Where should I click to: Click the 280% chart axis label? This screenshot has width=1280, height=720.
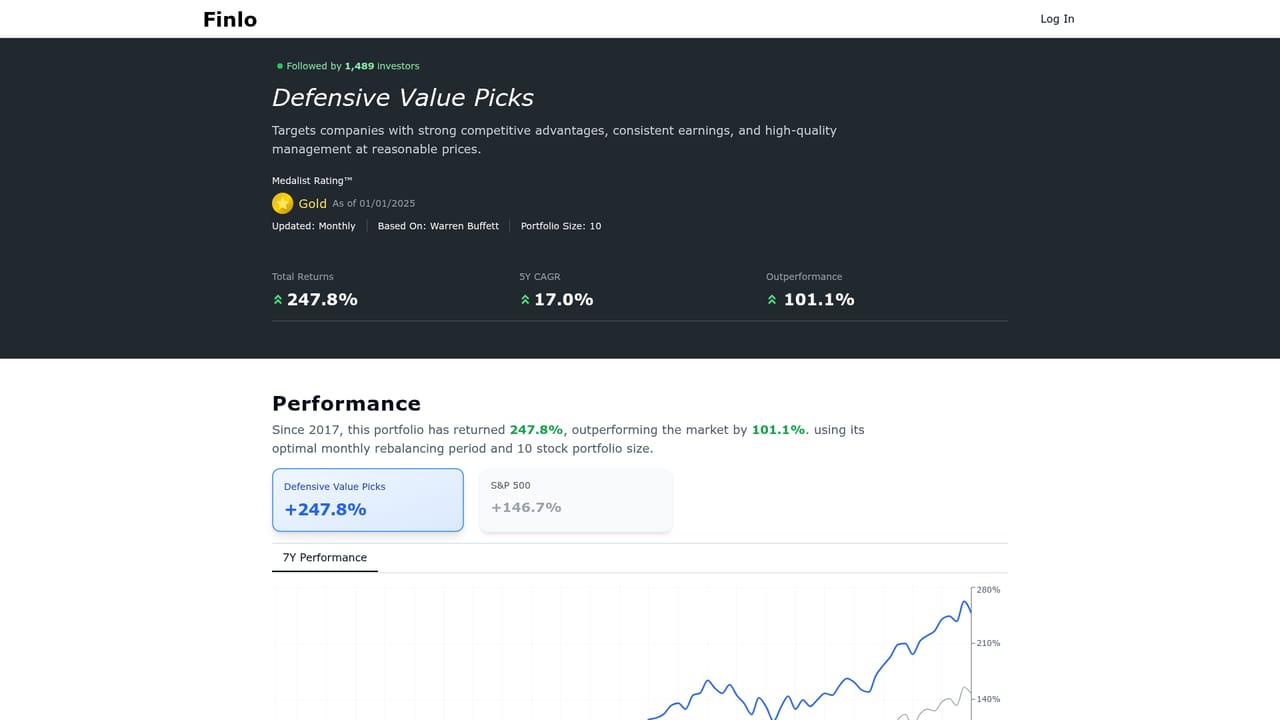(x=988, y=590)
